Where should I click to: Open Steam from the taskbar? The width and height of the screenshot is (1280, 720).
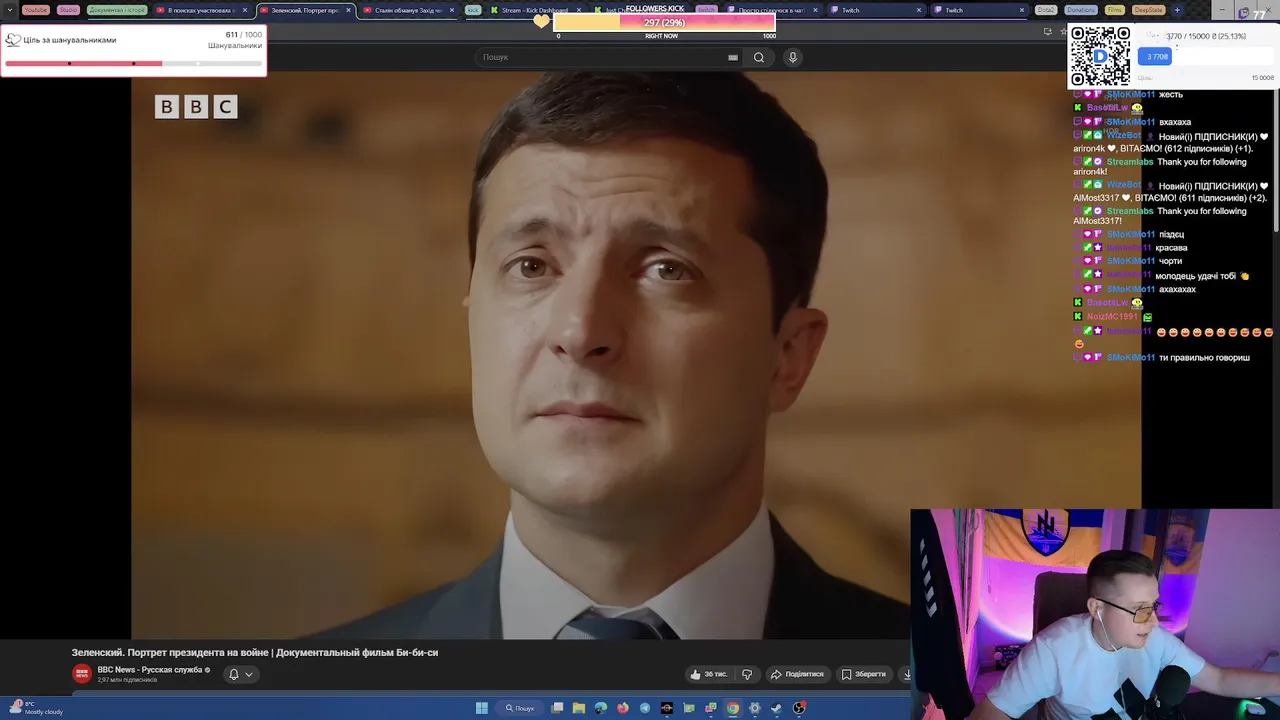point(777,708)
